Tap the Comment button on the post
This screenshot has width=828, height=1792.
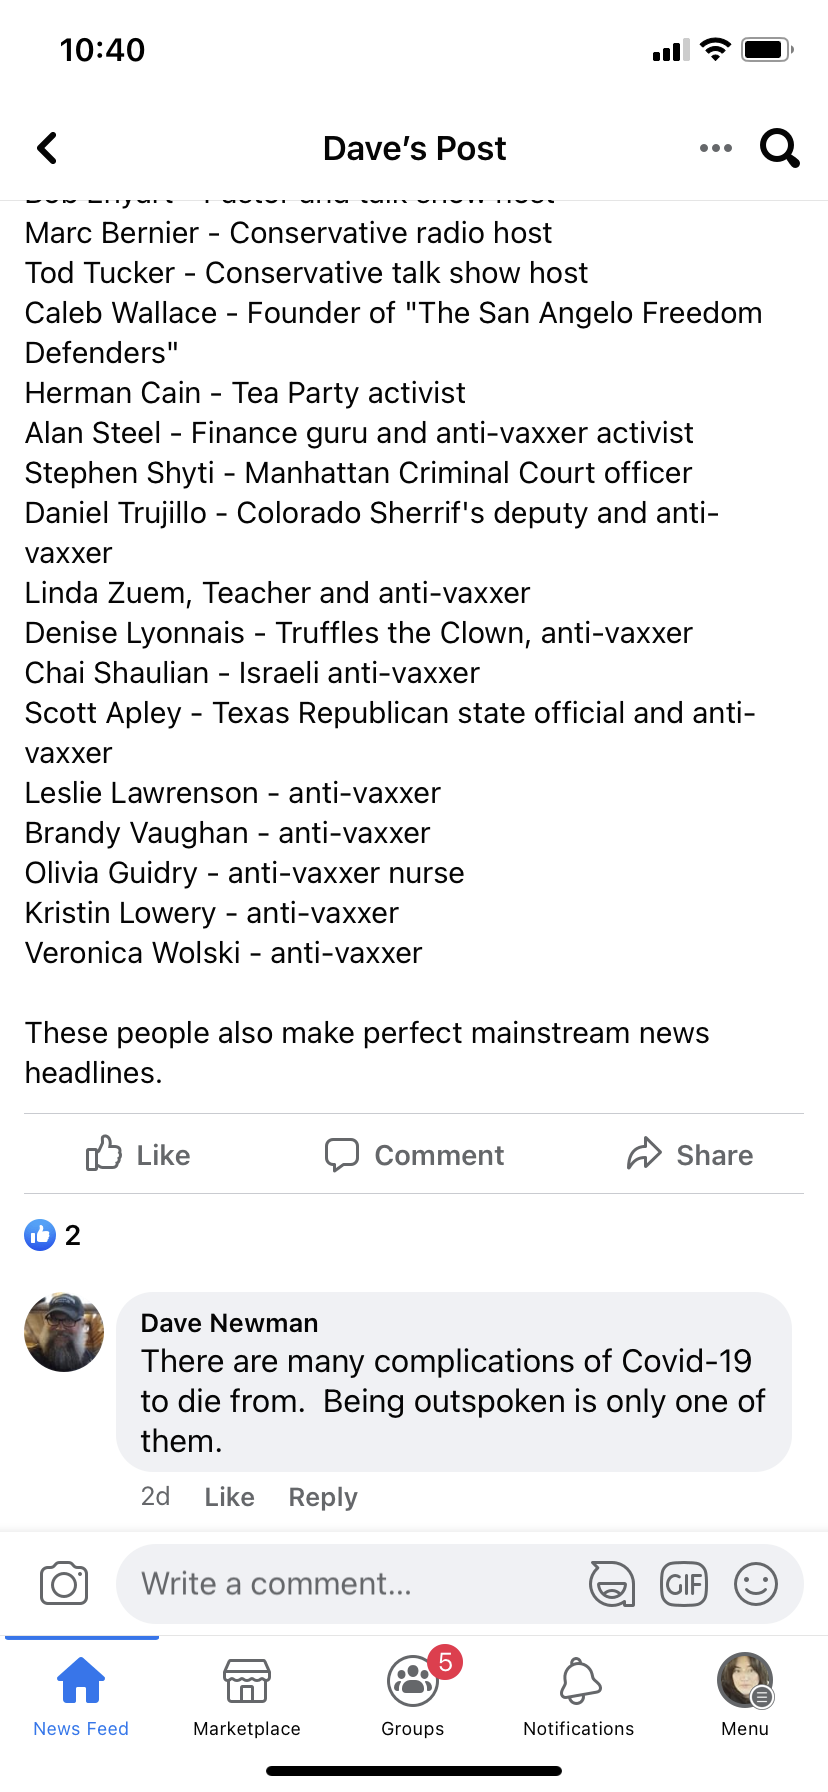point(414,1154)
